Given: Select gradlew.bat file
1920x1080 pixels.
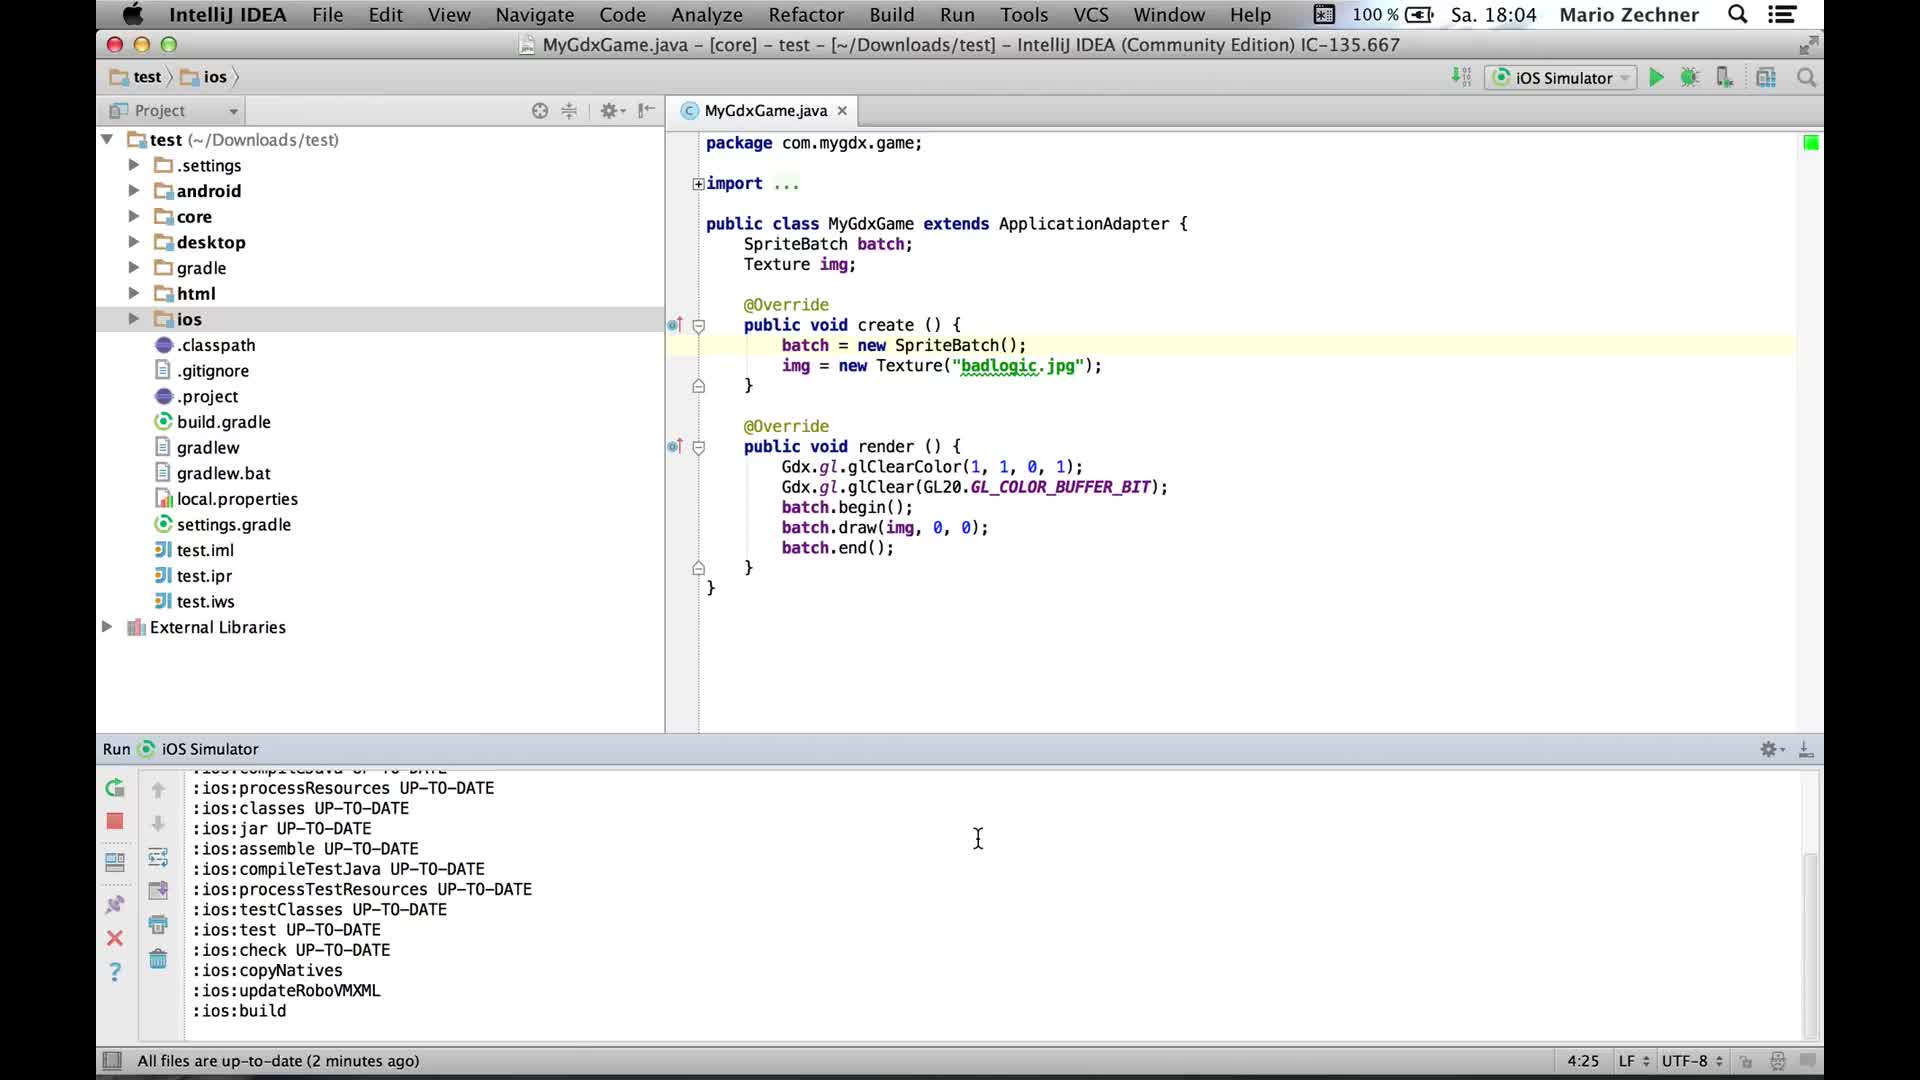Looking at the screenshot, I should tap(224, 473).
